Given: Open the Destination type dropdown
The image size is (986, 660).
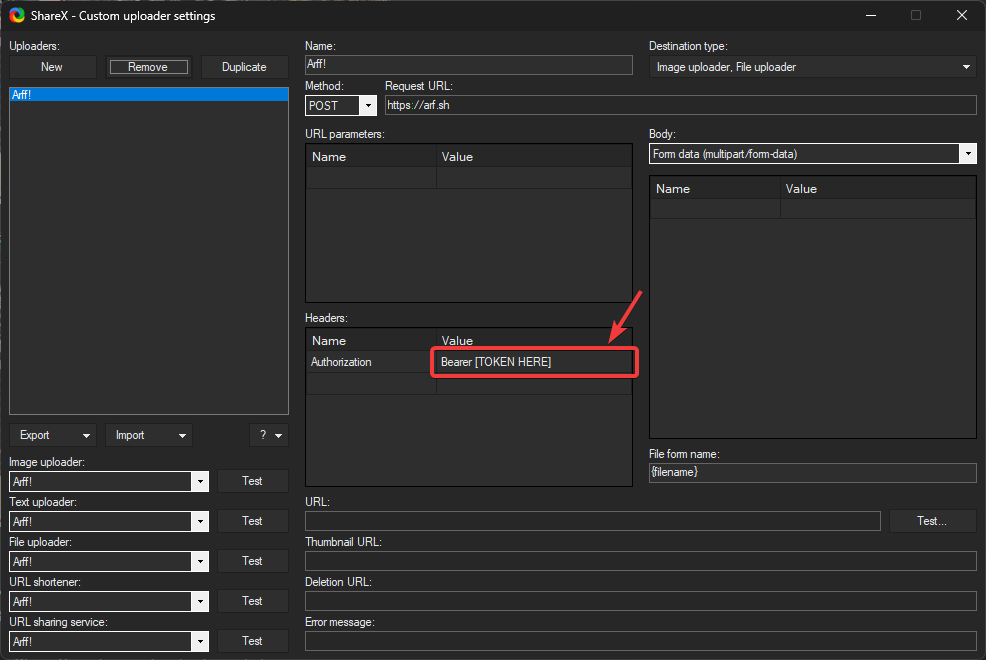Looking at the screenshot, I should coord(812,67).
